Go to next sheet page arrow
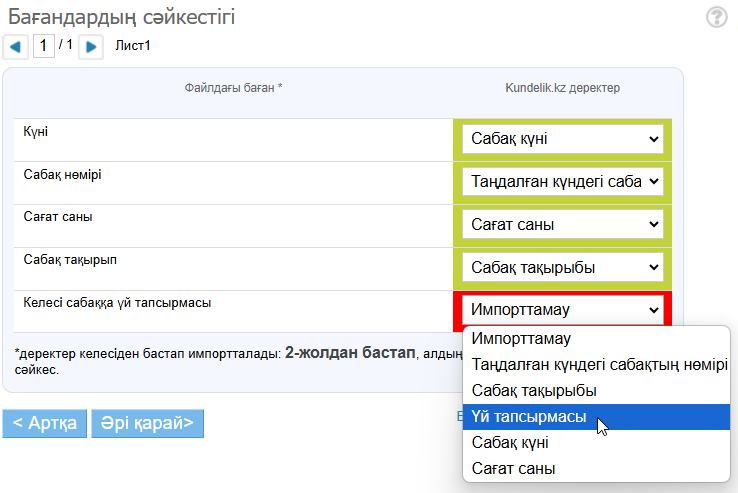This screenshot has height=493, width=738. pyautogui.click(x=91, y=46)
